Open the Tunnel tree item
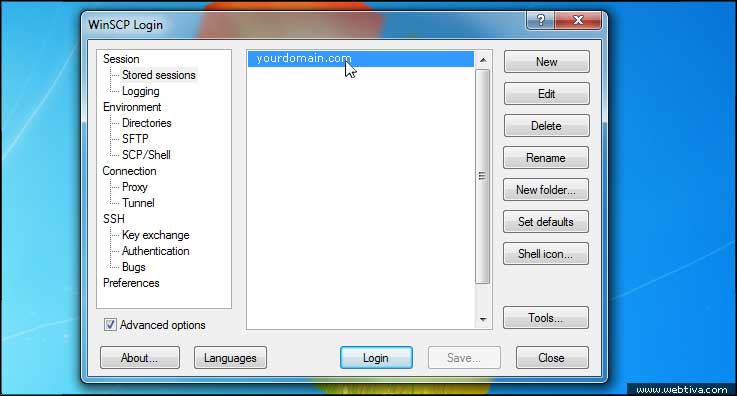Screen dimensions: 737x396 click(x=138, y=202)
